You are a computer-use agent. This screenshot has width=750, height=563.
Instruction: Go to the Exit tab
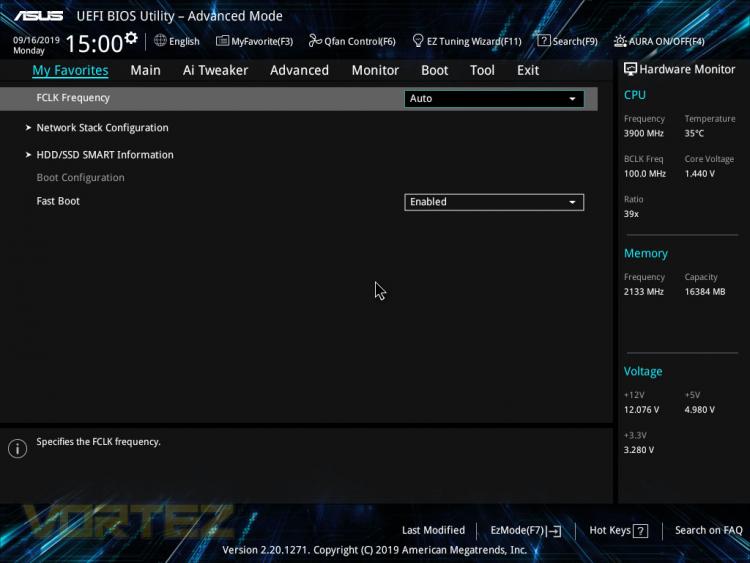click(x=528, y=70)
